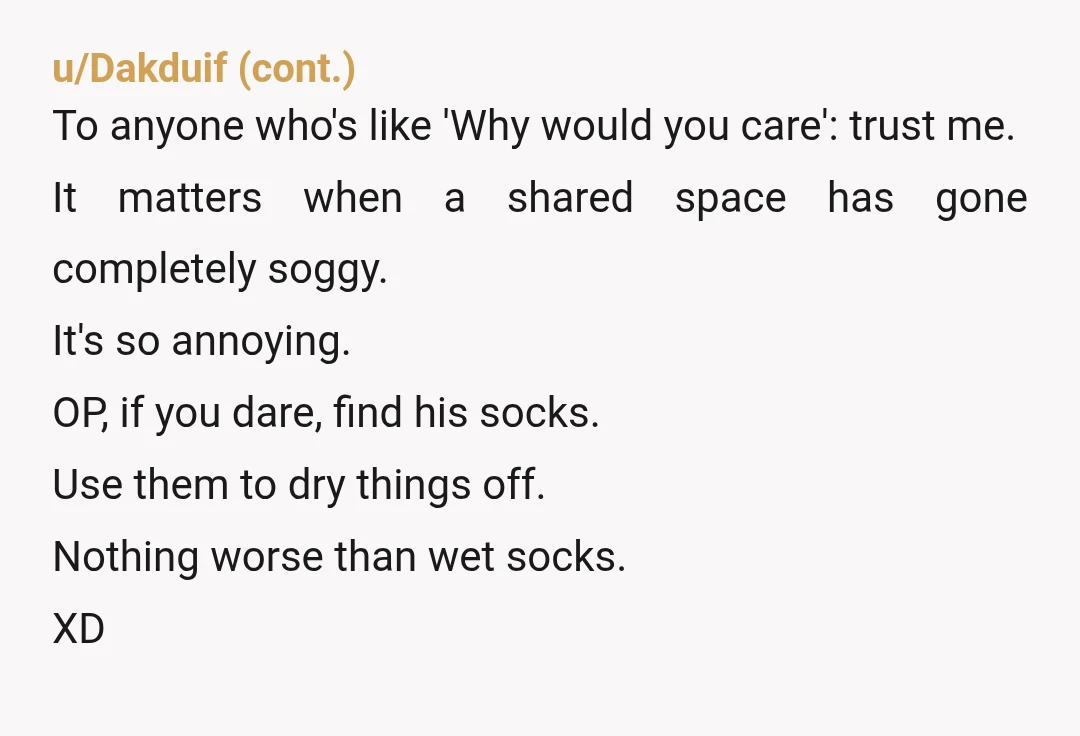Click the word 'shared' in second line
Image resolution: width=1080 pixels, height=736 pixels.
coord(570,197)
